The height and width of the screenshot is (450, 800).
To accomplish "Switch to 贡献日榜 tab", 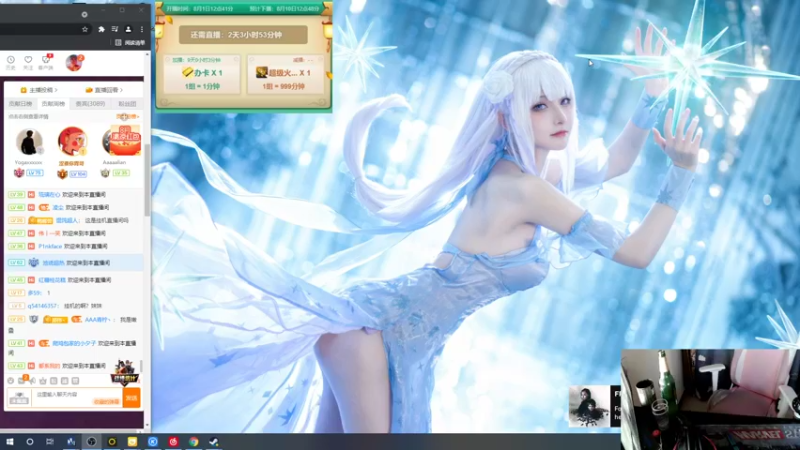I will click(20, 104).
